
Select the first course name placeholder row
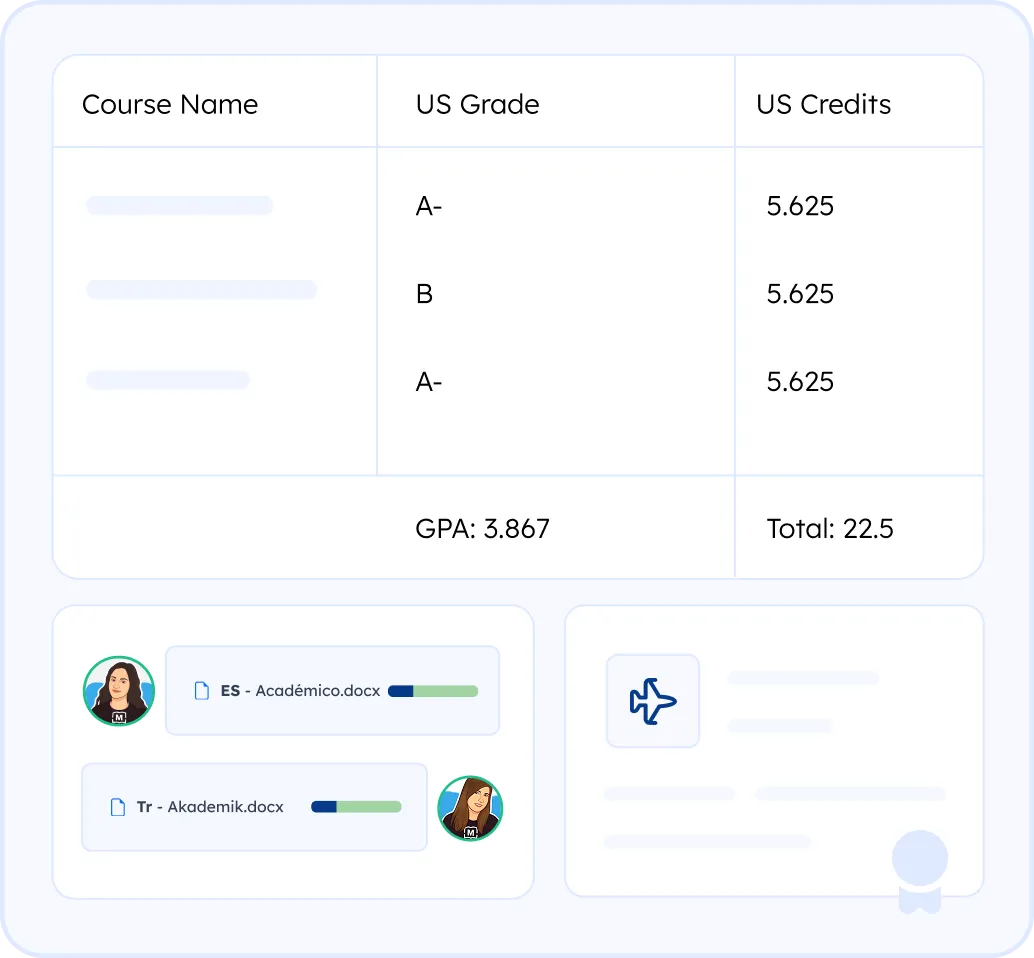tap(180, 205)
